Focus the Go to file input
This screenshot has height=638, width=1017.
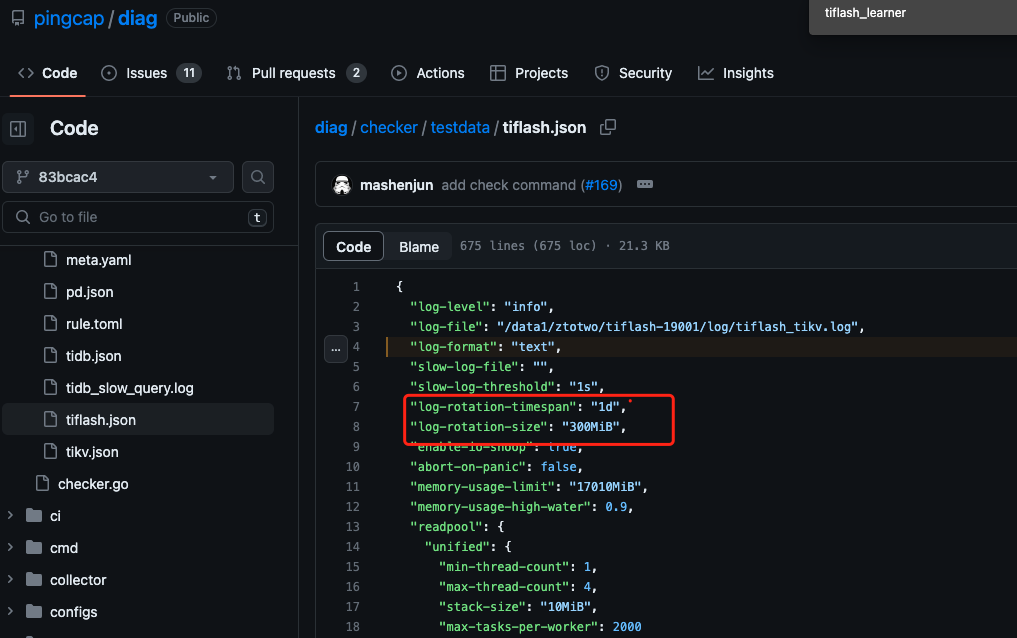coord(138,217)
